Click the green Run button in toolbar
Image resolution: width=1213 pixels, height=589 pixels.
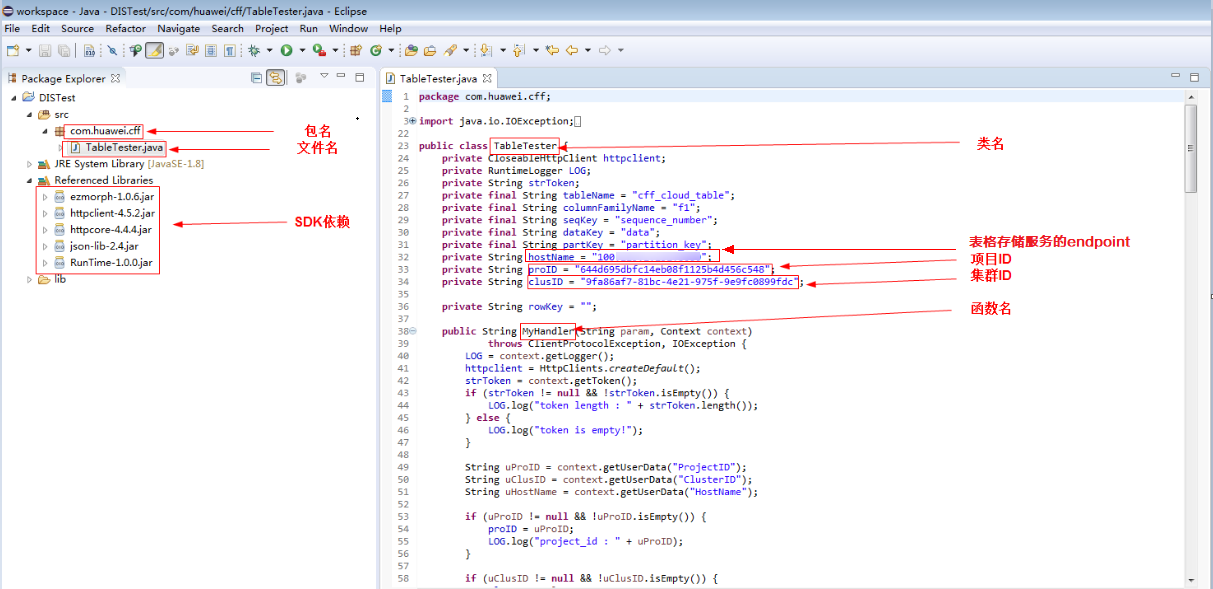(x=286, y=50)
